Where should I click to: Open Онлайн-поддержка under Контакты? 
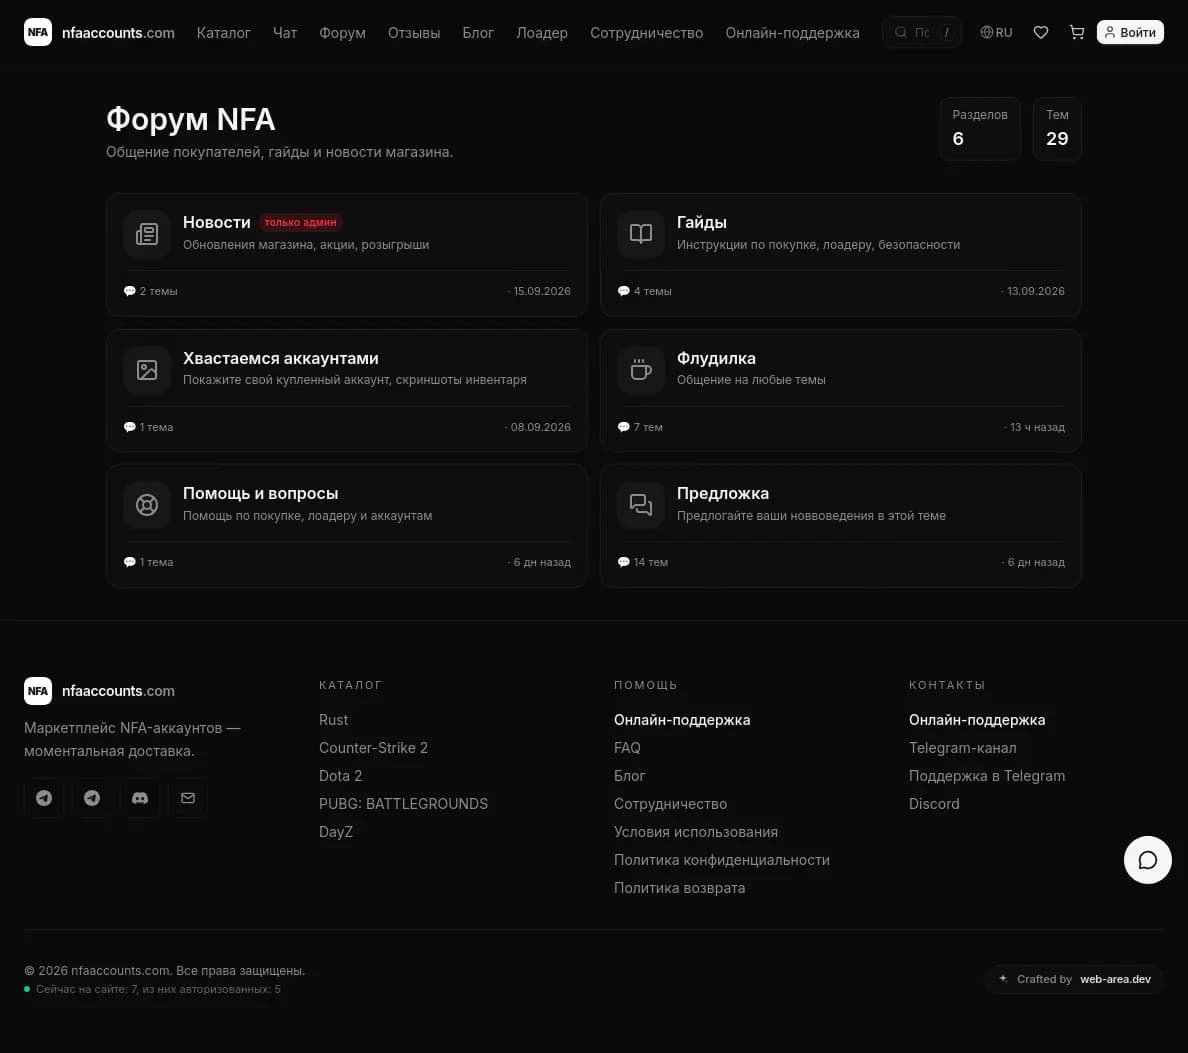977,720
